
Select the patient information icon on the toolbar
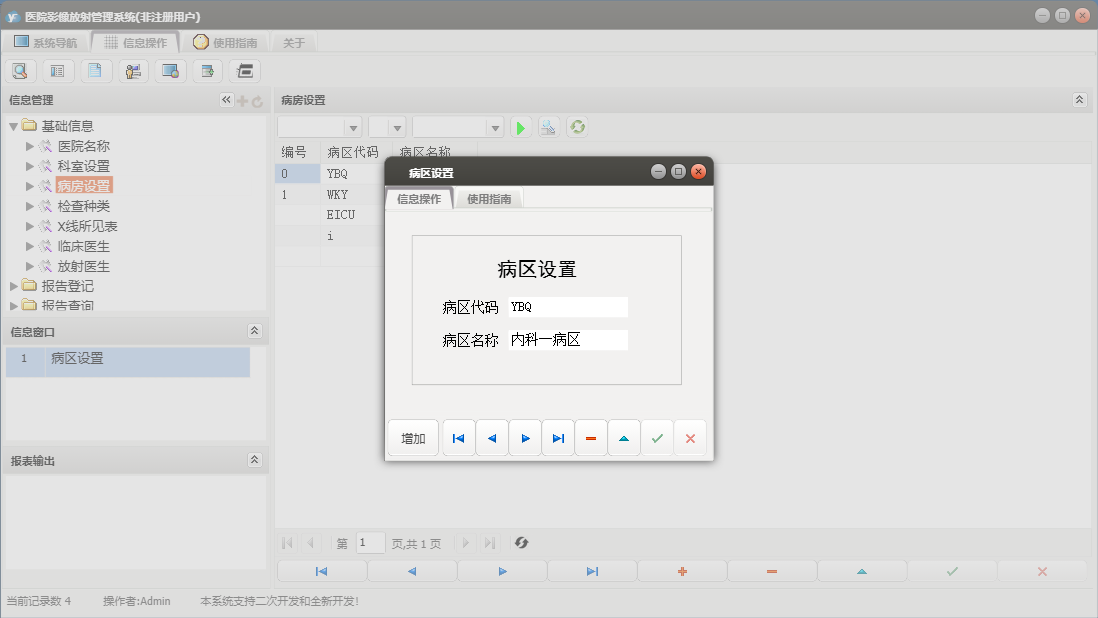(x=132, y=70)
